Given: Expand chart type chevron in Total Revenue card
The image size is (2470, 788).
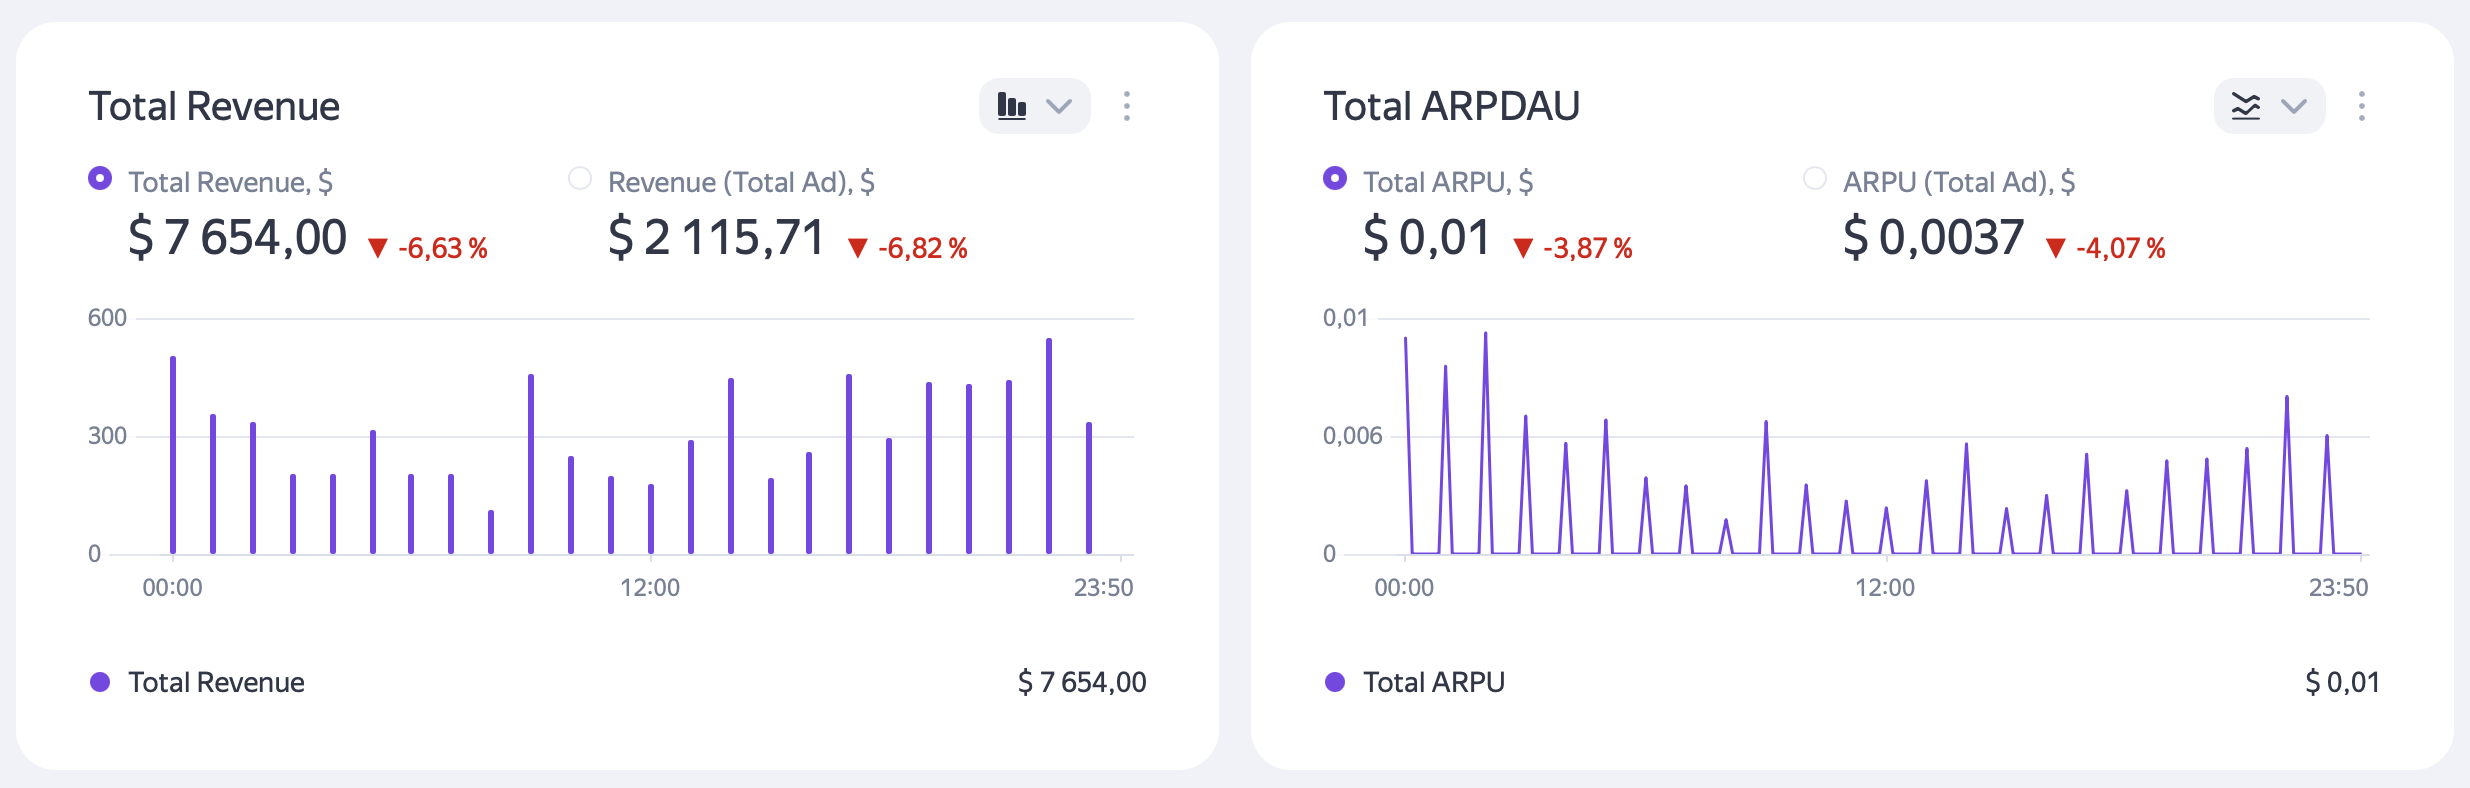Looking at the screenshot, I should [x=1059, y=106].
